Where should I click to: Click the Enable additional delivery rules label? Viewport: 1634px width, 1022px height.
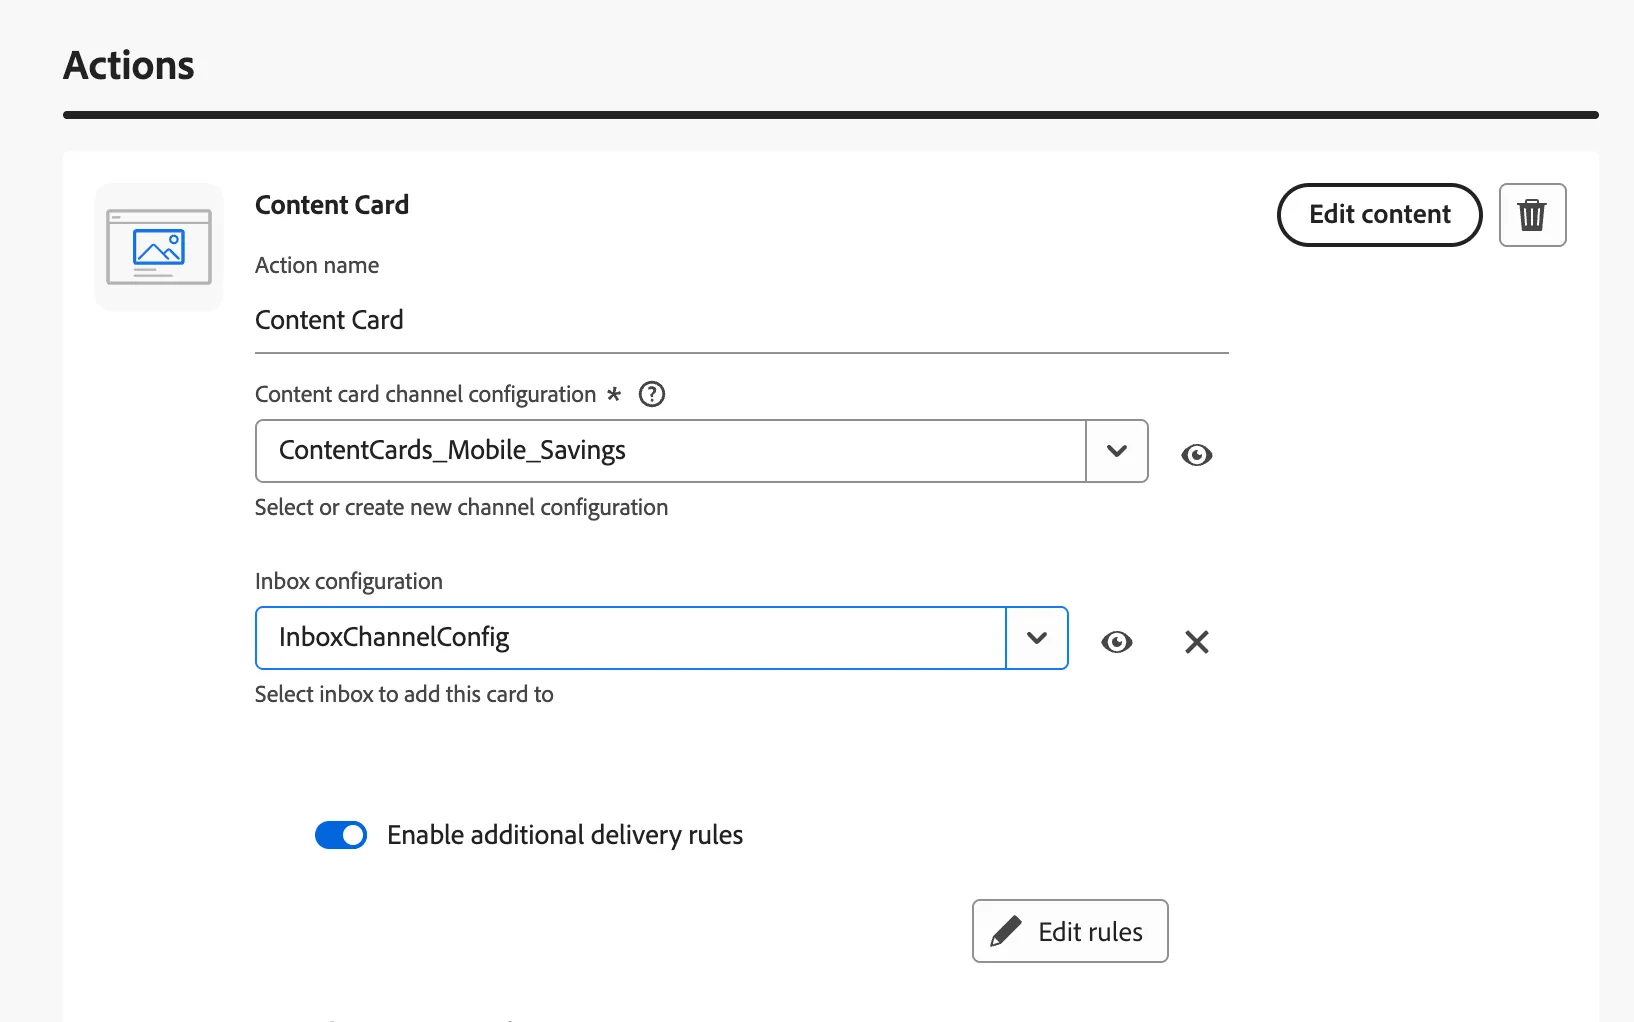[565, 835]
